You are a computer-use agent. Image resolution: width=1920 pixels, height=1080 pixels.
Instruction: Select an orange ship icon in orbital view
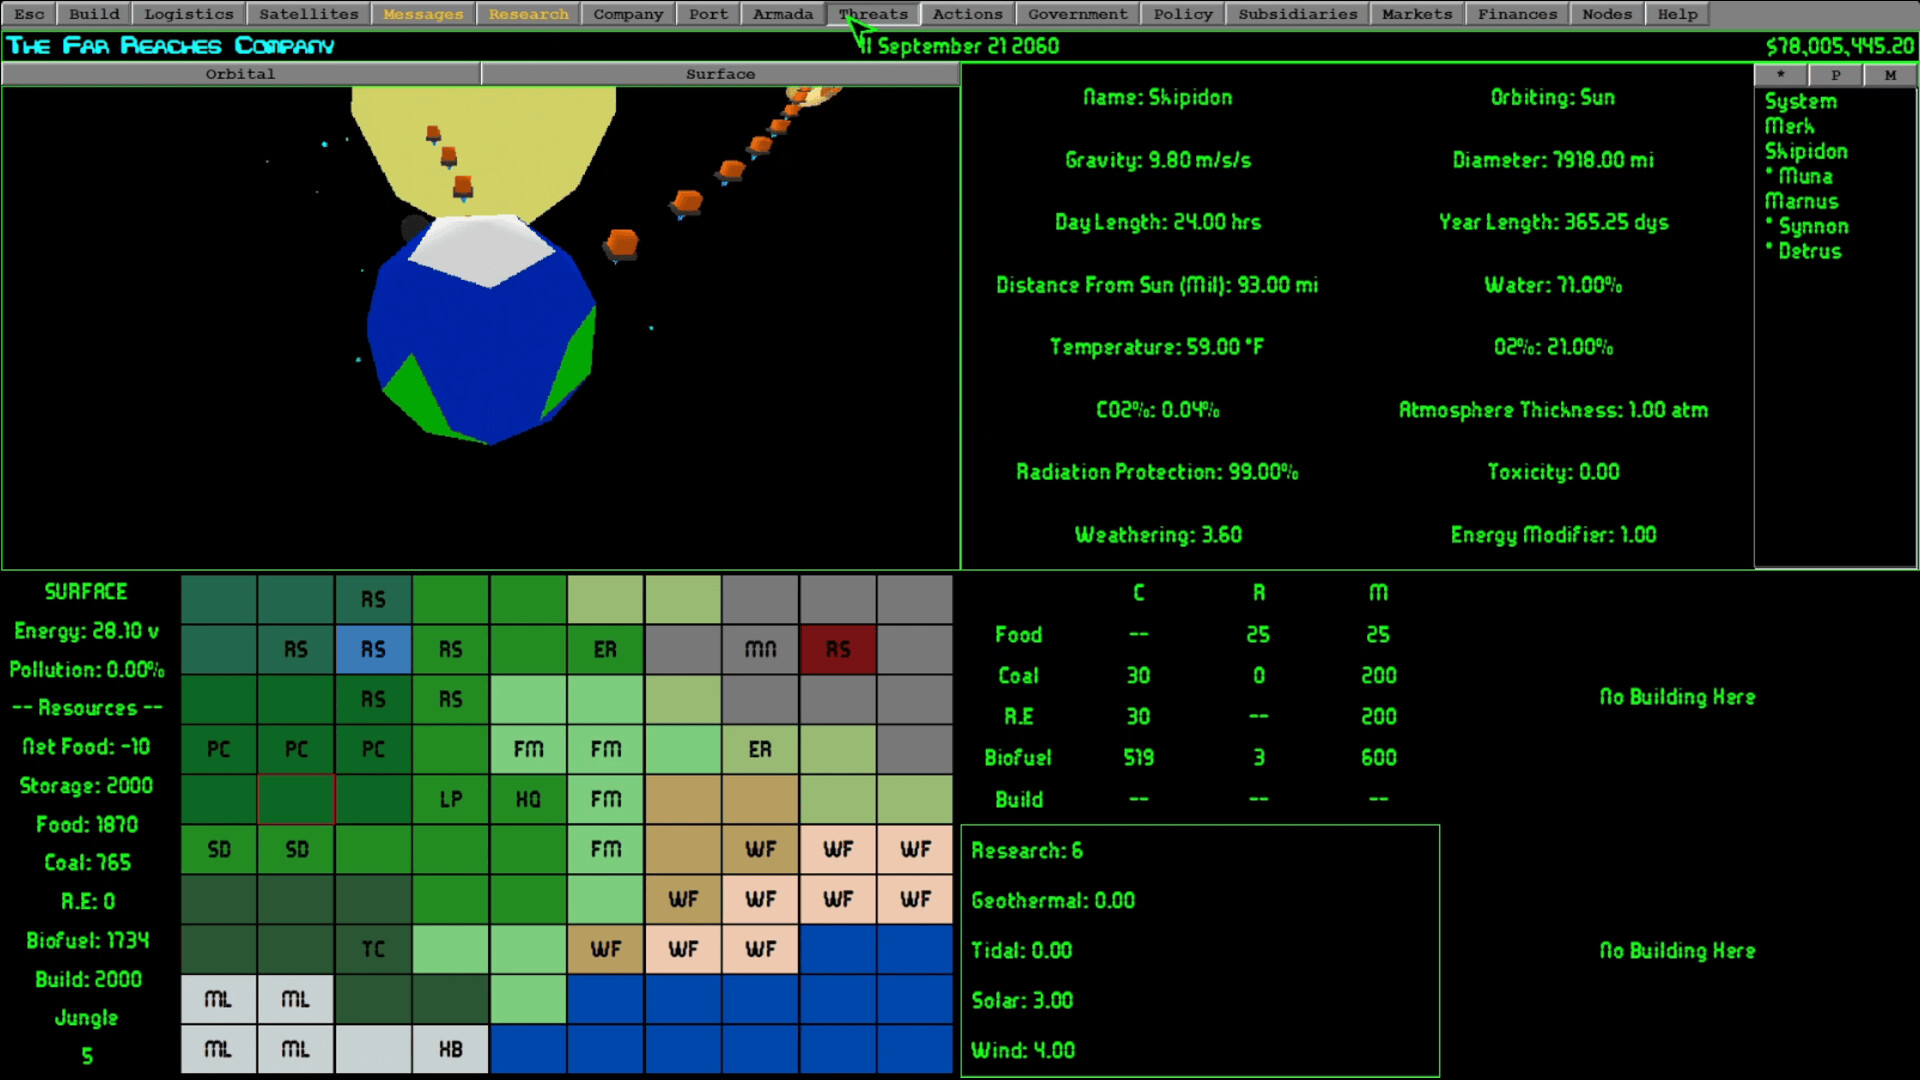tap(685, 203)
